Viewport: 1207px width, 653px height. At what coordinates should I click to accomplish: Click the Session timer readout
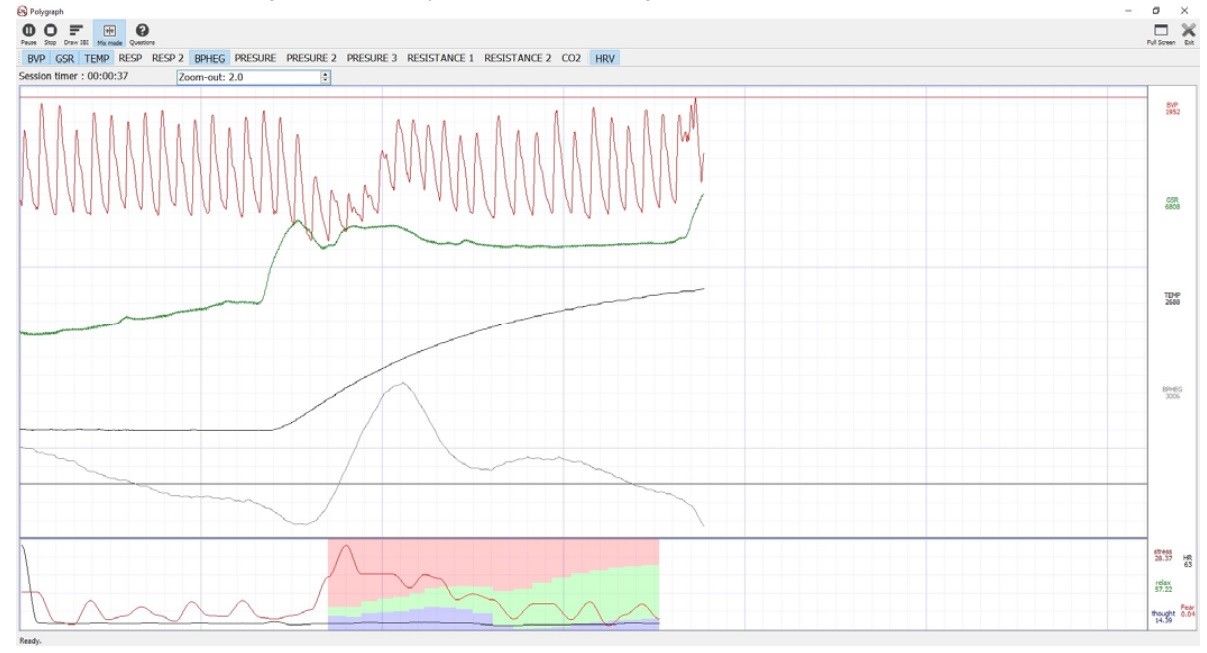click(74, 76)
